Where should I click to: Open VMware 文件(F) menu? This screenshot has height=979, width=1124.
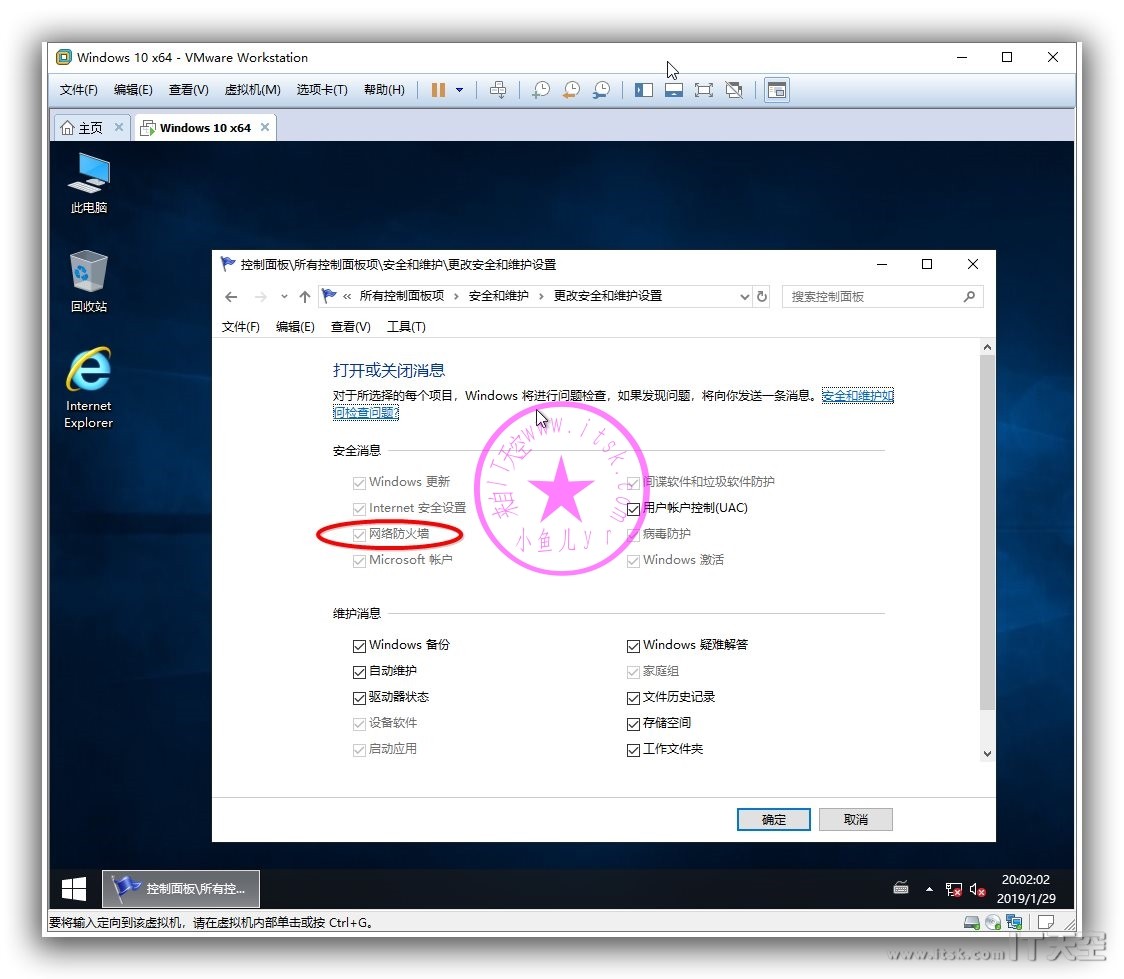tap(78, 90)
